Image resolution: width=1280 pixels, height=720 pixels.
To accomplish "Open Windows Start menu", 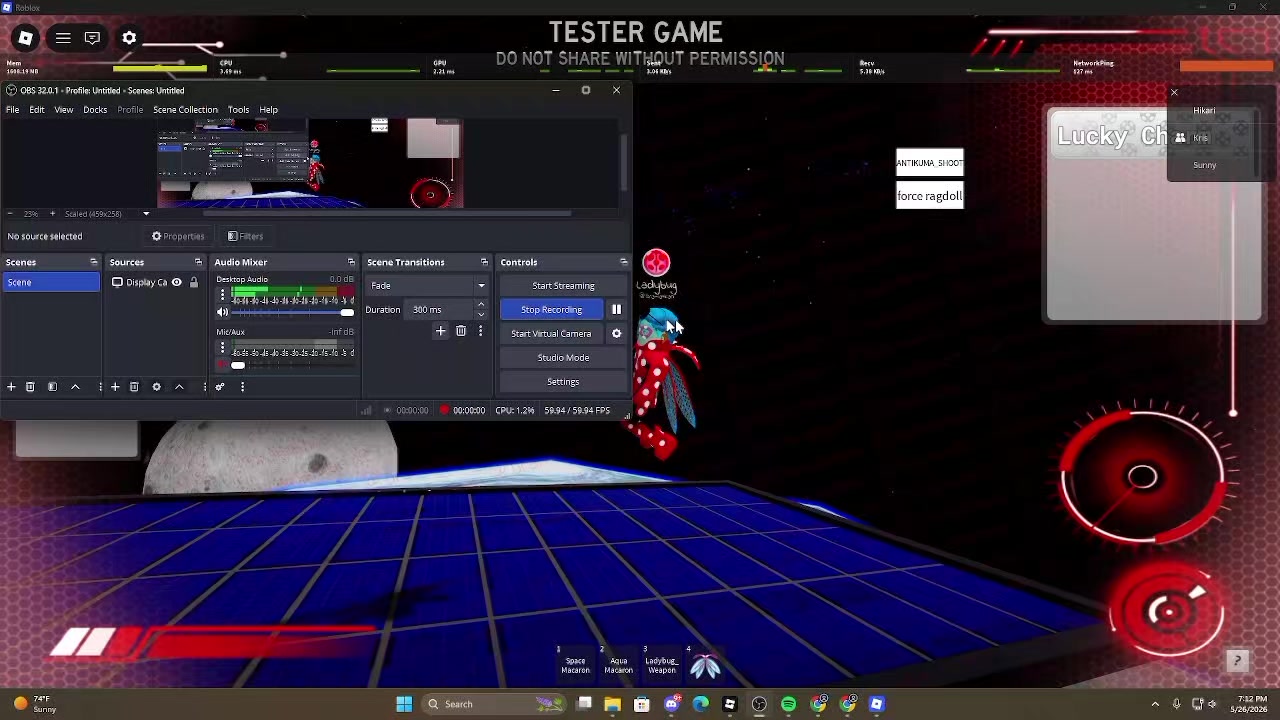I will click(x=404, y=704).
